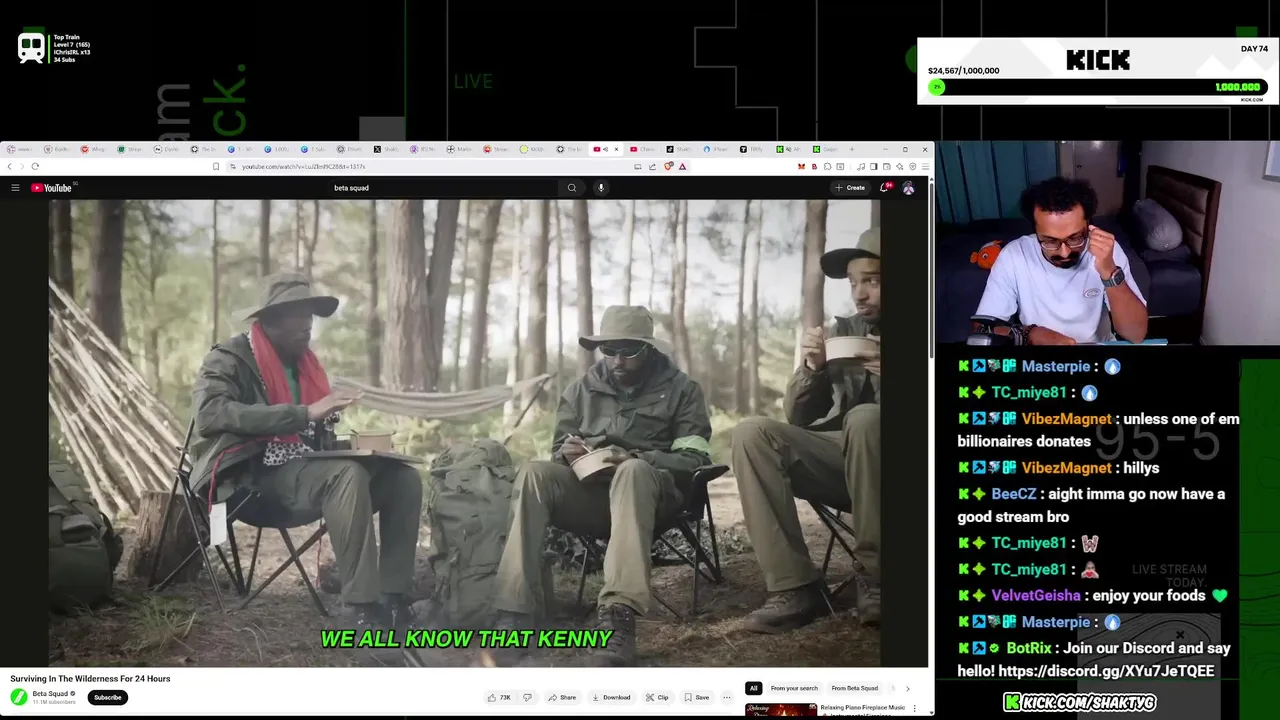The image size is (1280, 720).
Task: Click BeeCZ username in chat
Action: (1013, 494)
